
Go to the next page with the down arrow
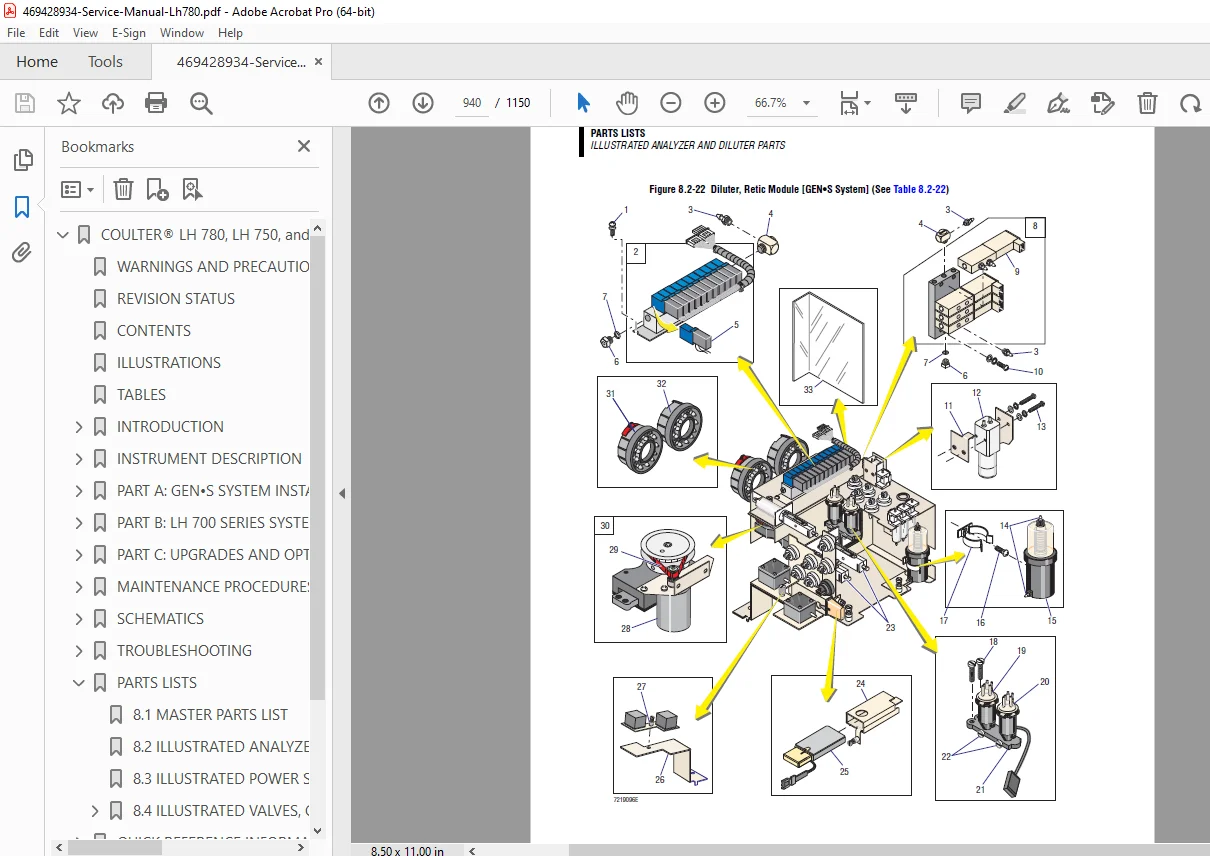pos(423,103)
